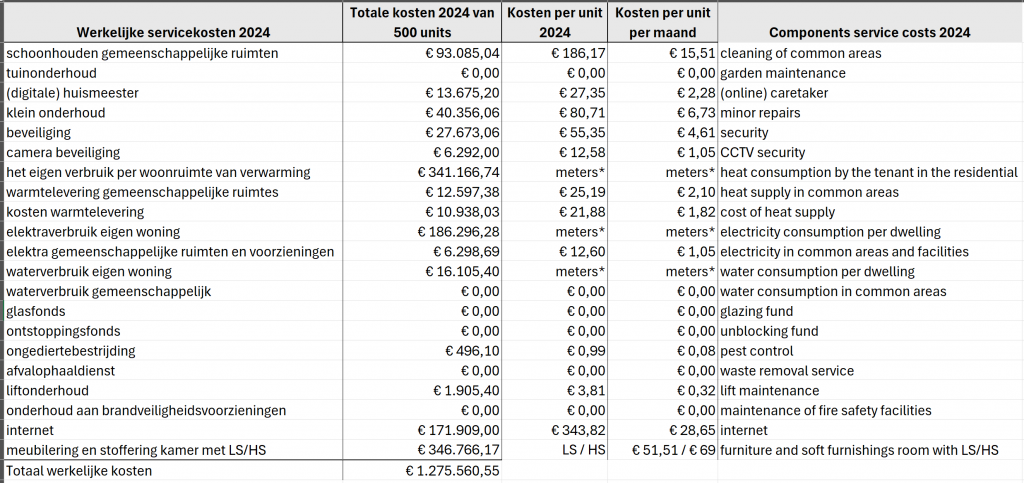This screenshot has height=483, width=1024.
Task: Select the 'Kosten per unit per maand' header
Action: tap(663, 23)
